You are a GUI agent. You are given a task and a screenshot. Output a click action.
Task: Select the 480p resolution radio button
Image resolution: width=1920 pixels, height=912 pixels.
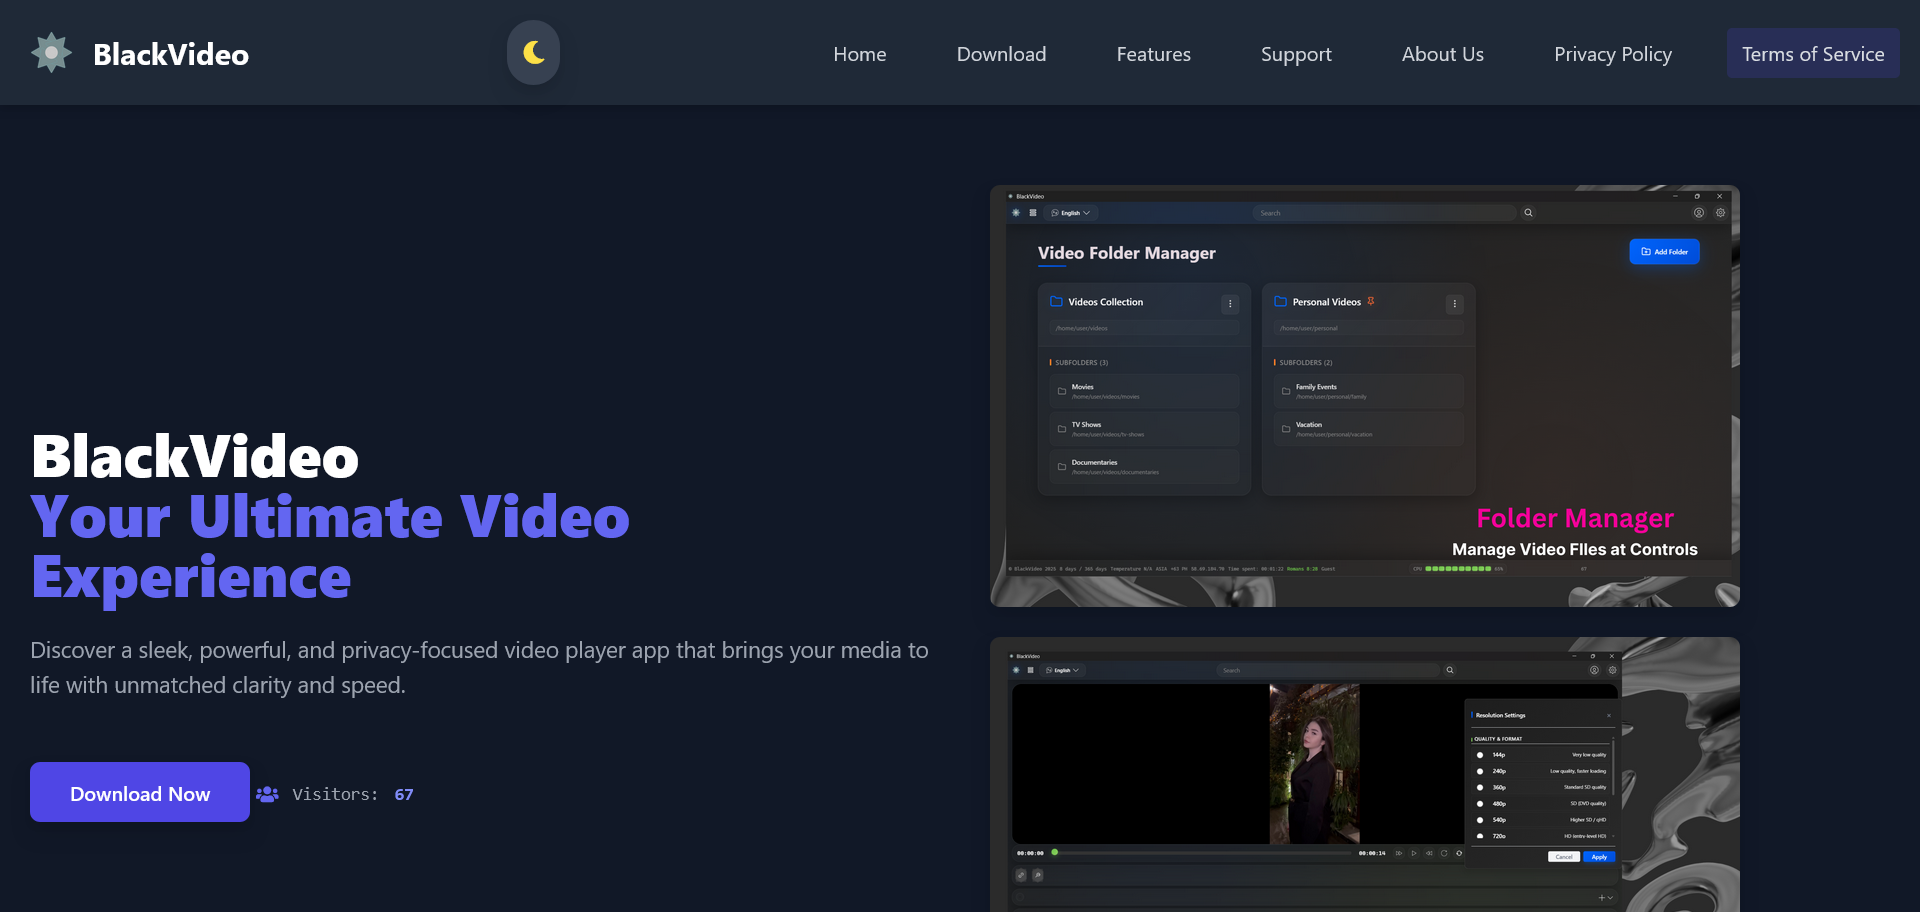coord(1480,803)
